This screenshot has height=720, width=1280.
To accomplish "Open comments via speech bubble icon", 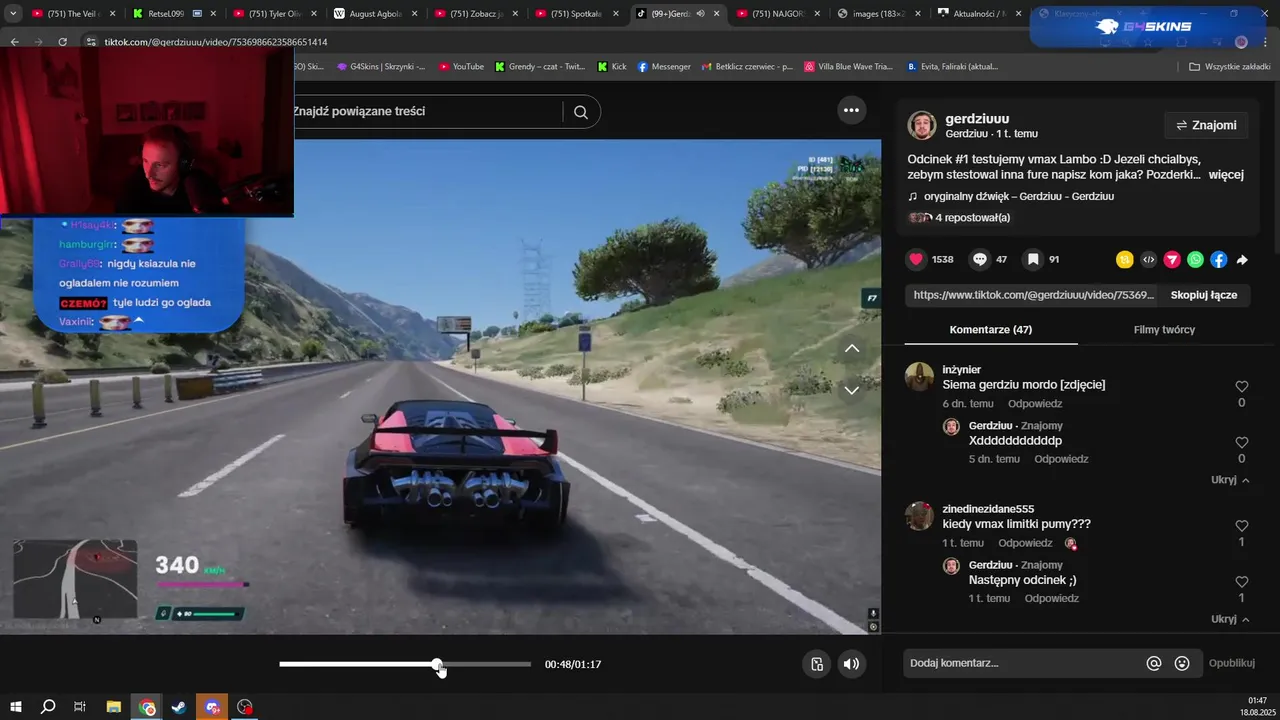I will 980,259.
